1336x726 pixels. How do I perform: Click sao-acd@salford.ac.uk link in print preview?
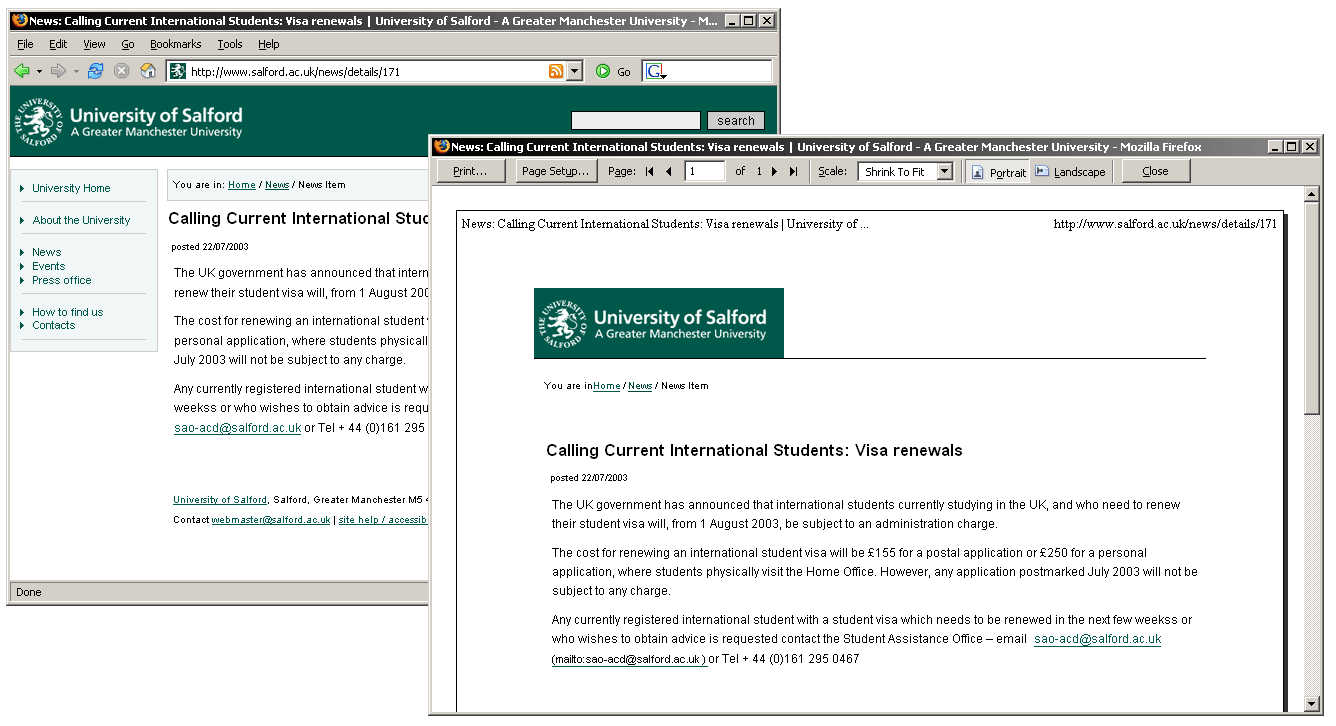click(1097, 639)
